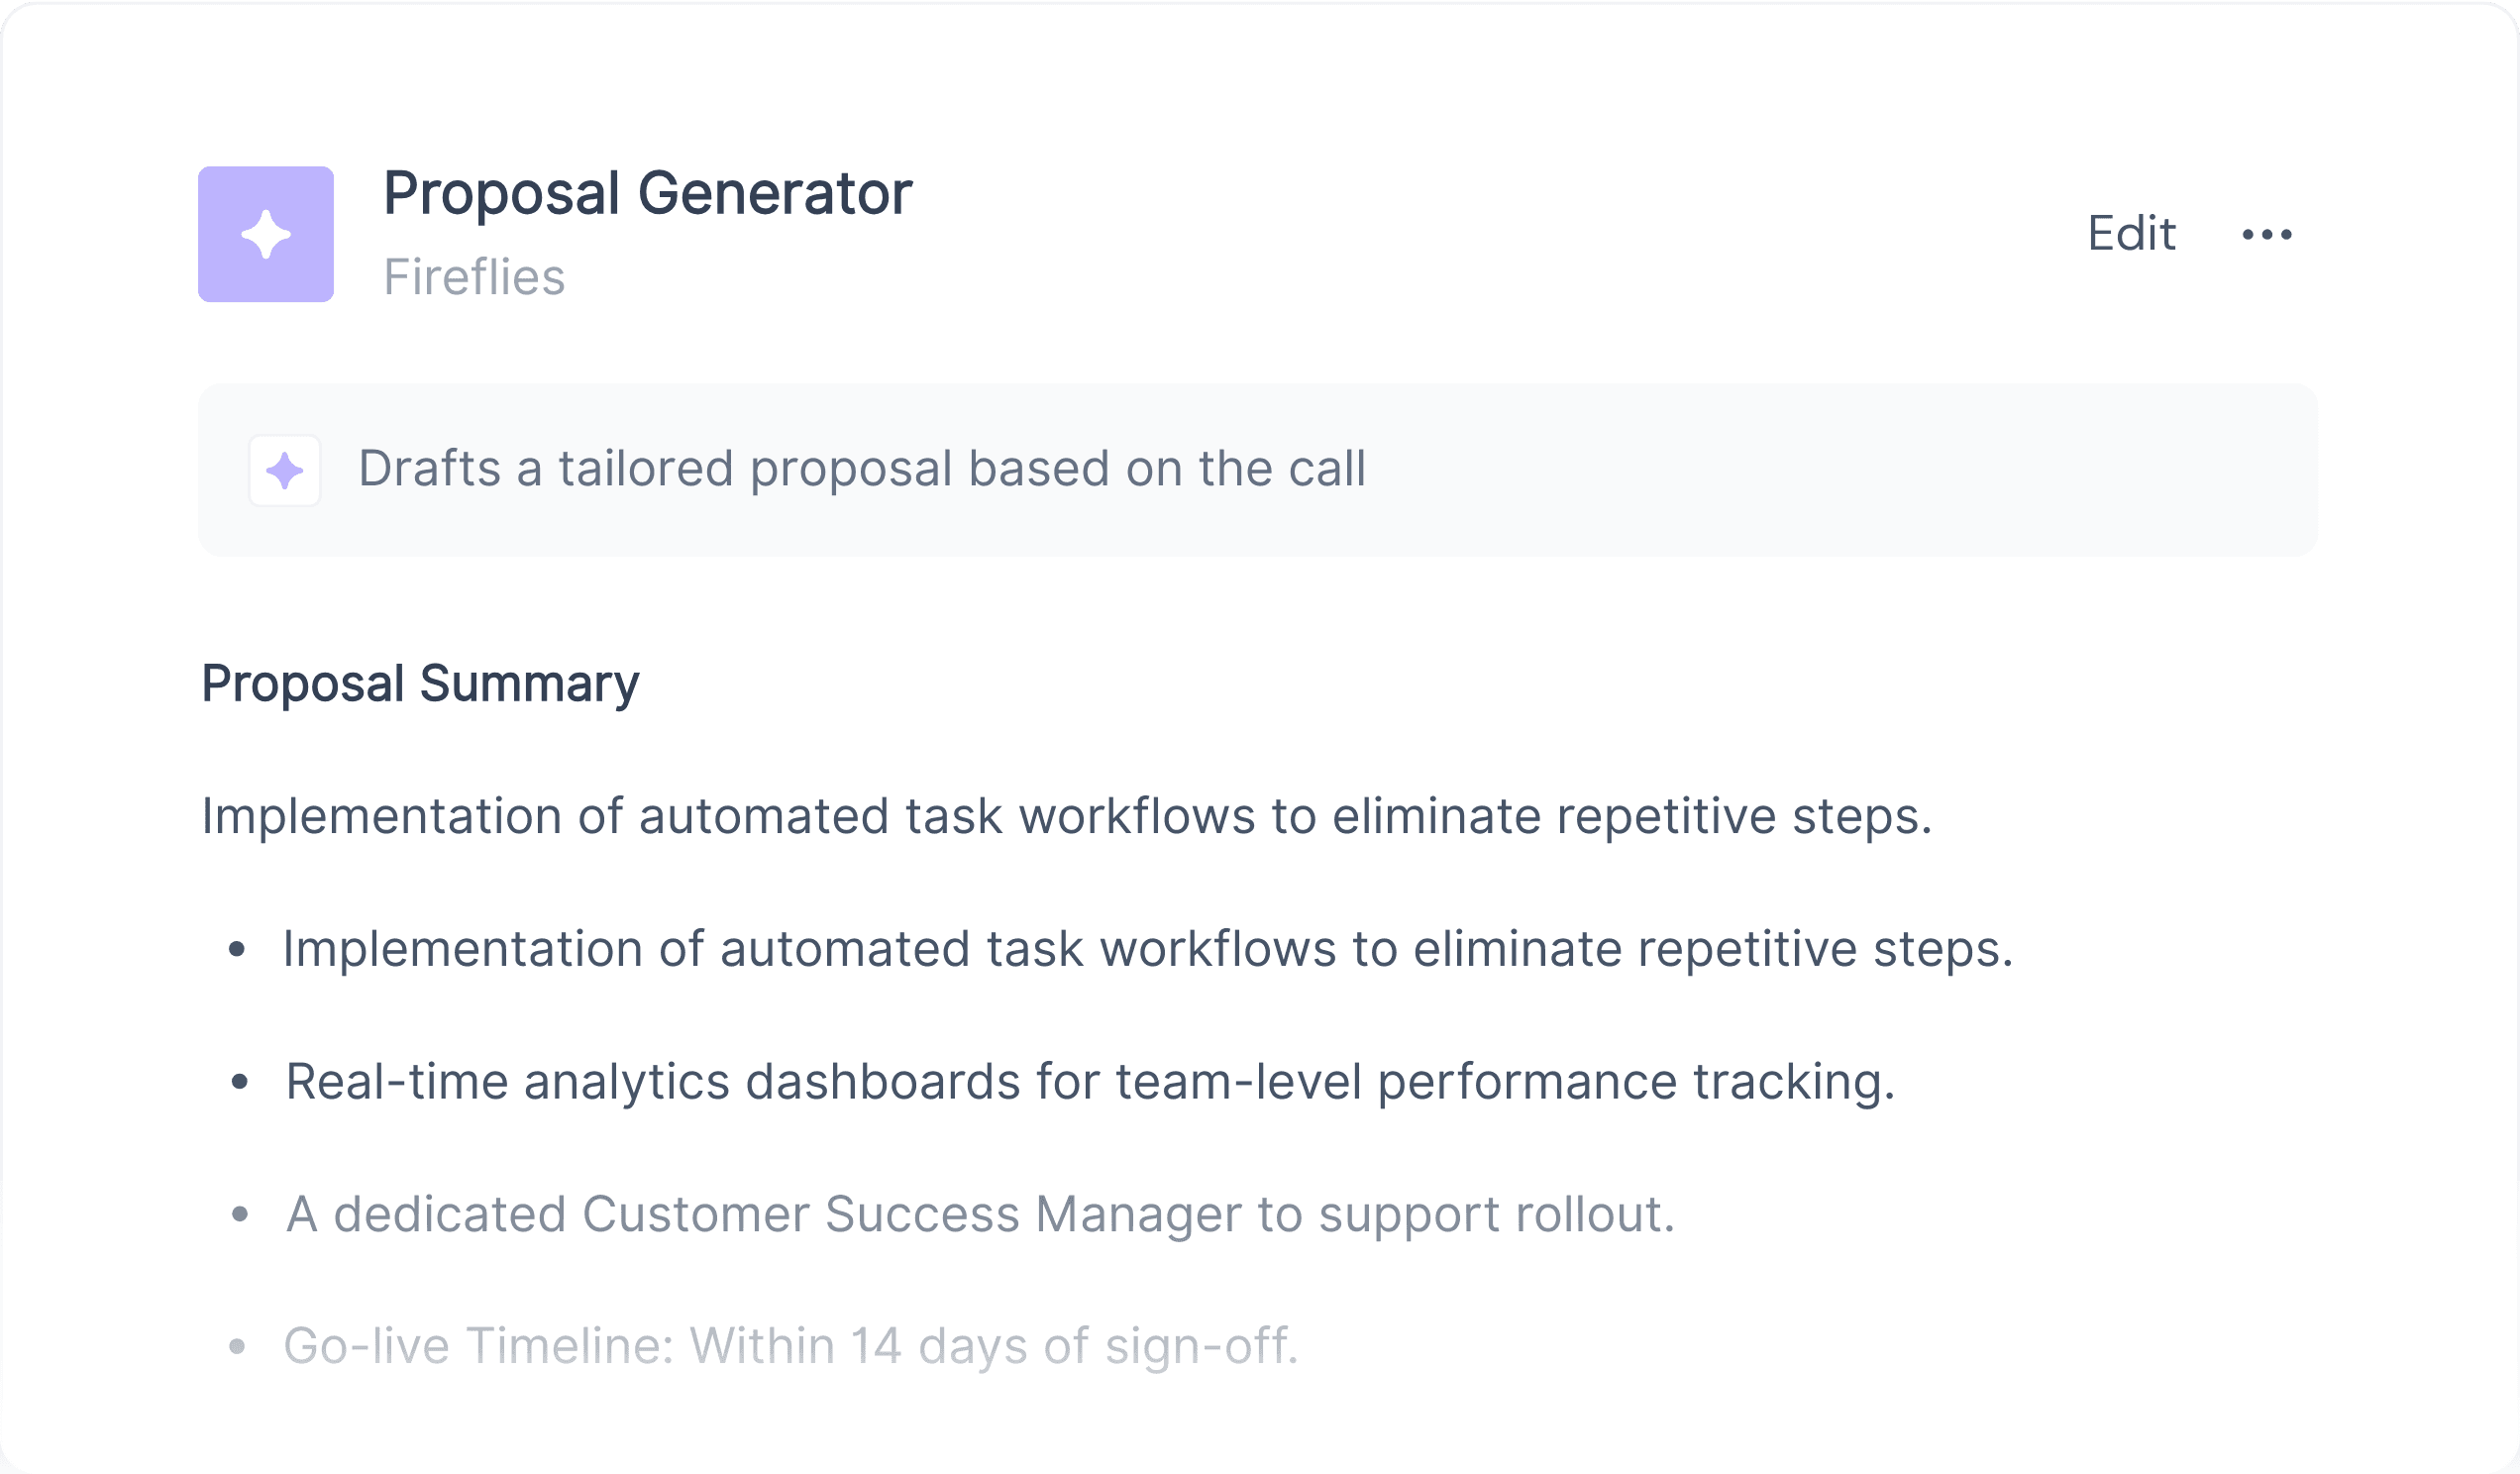
Task: Select the Proposal Generator title
Action: 648,193
